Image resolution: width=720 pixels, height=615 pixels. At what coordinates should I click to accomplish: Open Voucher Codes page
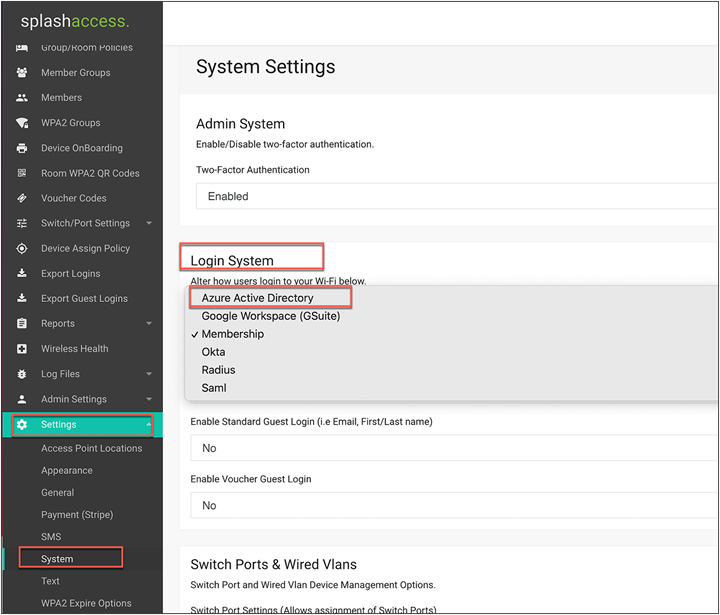[x=73, y=198]
